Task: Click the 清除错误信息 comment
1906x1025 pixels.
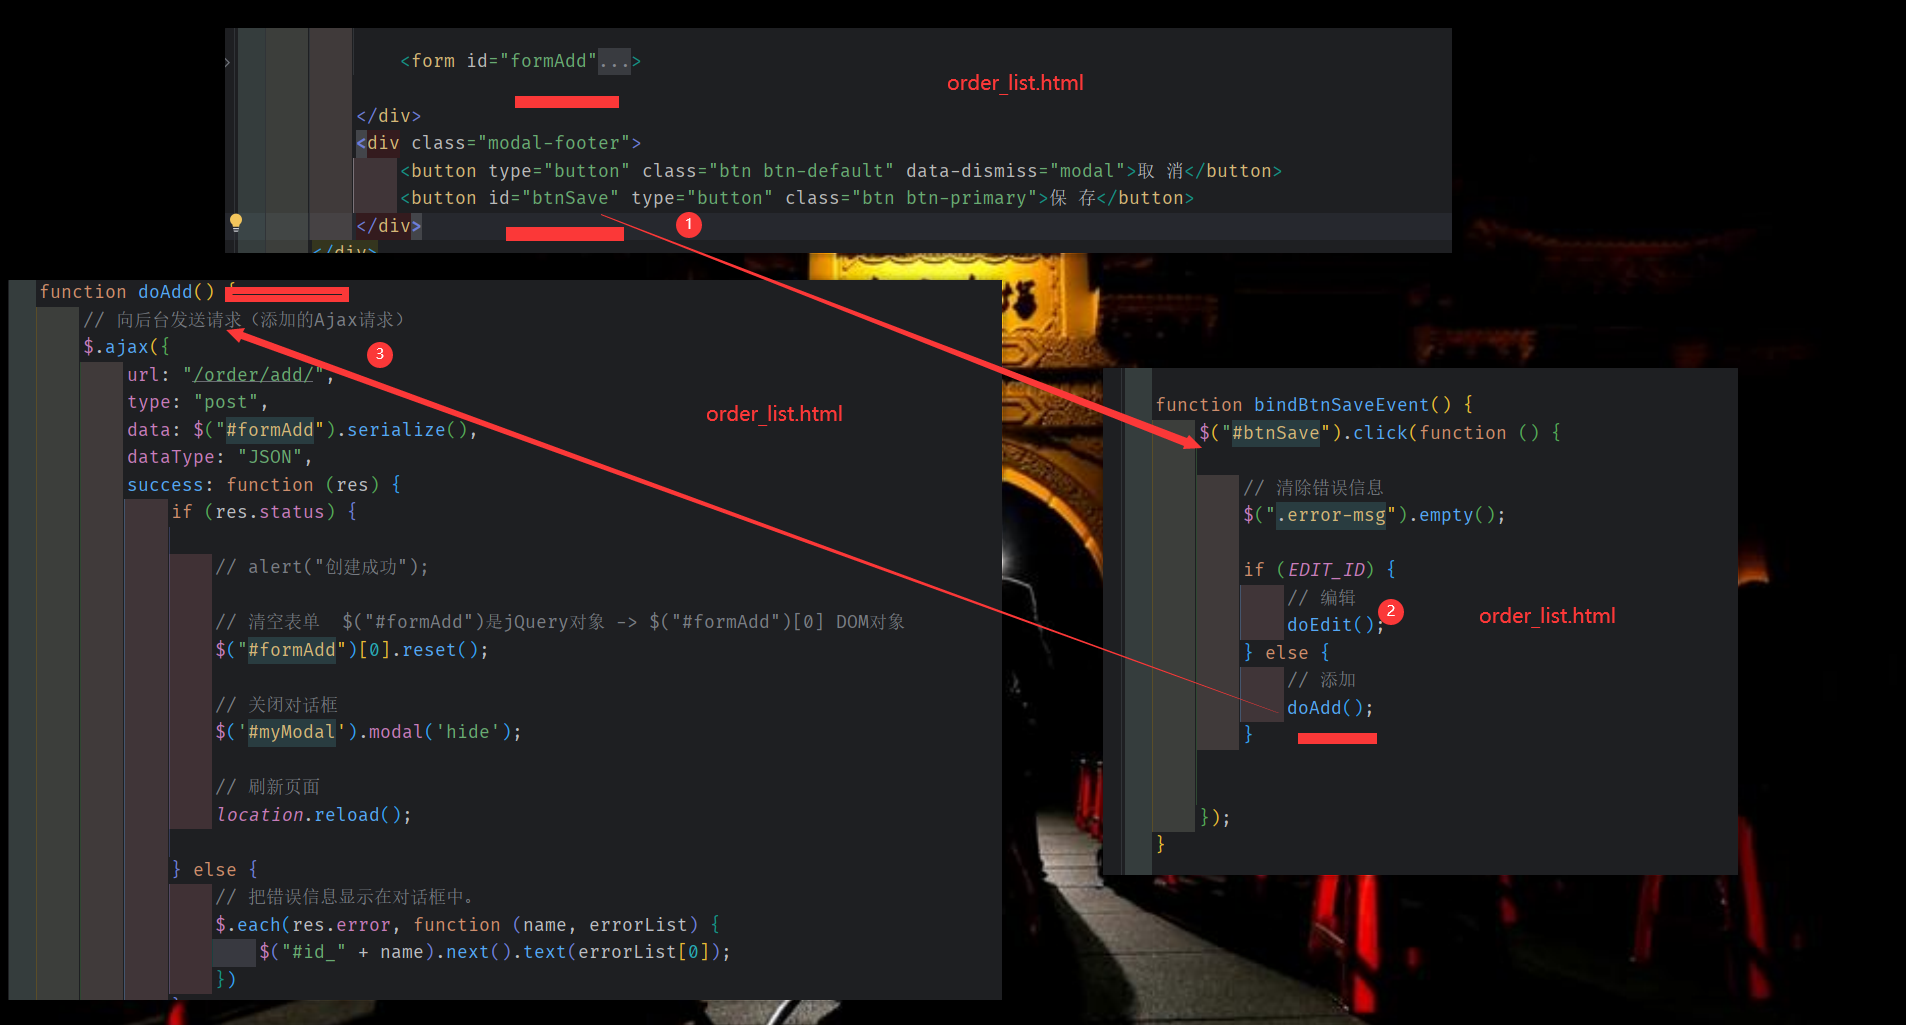Action: coord(1314,488)
